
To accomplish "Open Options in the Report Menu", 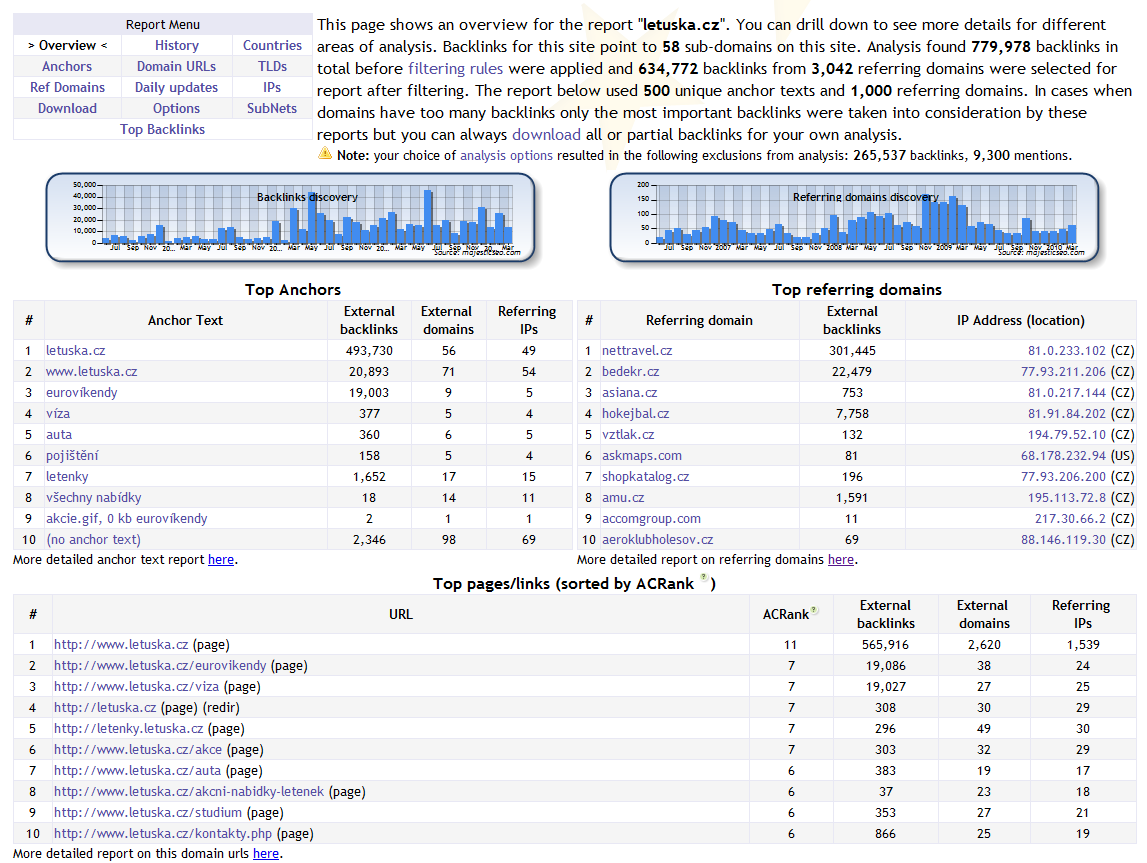I will [176, 108].
